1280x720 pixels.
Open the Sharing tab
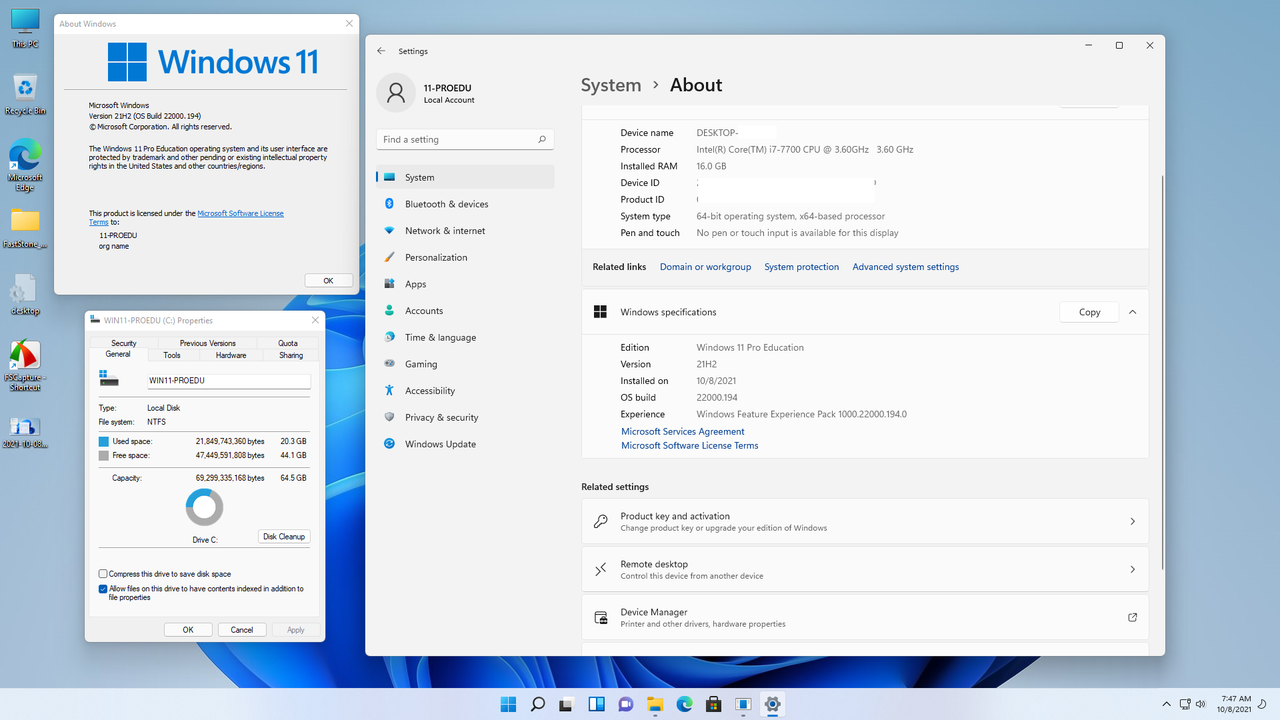click(x=291, y=355)
